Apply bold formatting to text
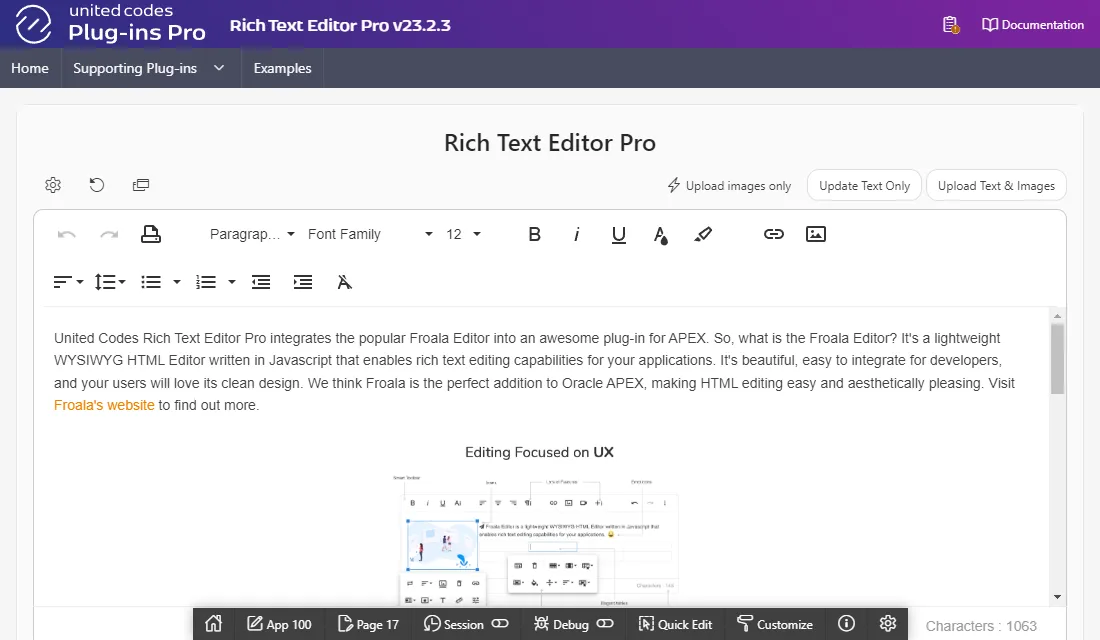This screenshot has height=640, width=1100. point(534,234)
